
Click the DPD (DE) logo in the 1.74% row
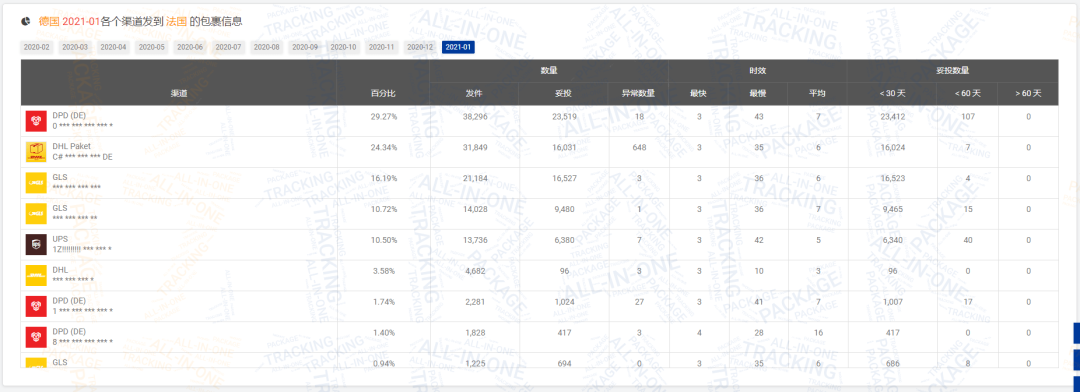click(36, 306)
